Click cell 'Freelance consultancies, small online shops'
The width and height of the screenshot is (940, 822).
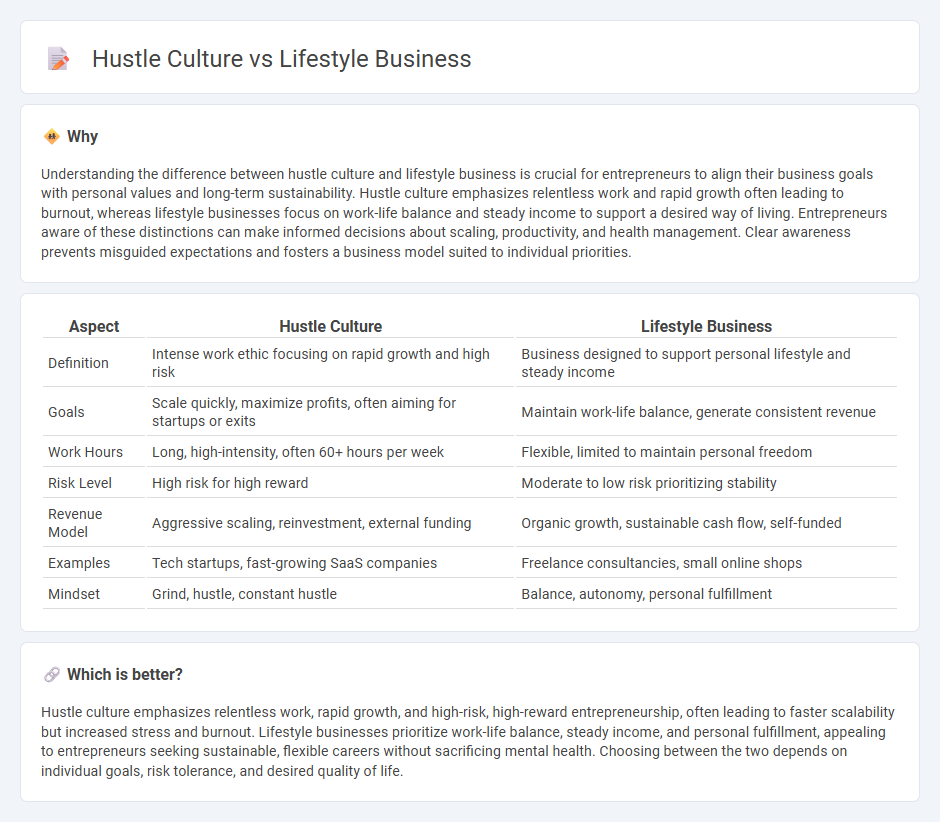tap(706, 563)
